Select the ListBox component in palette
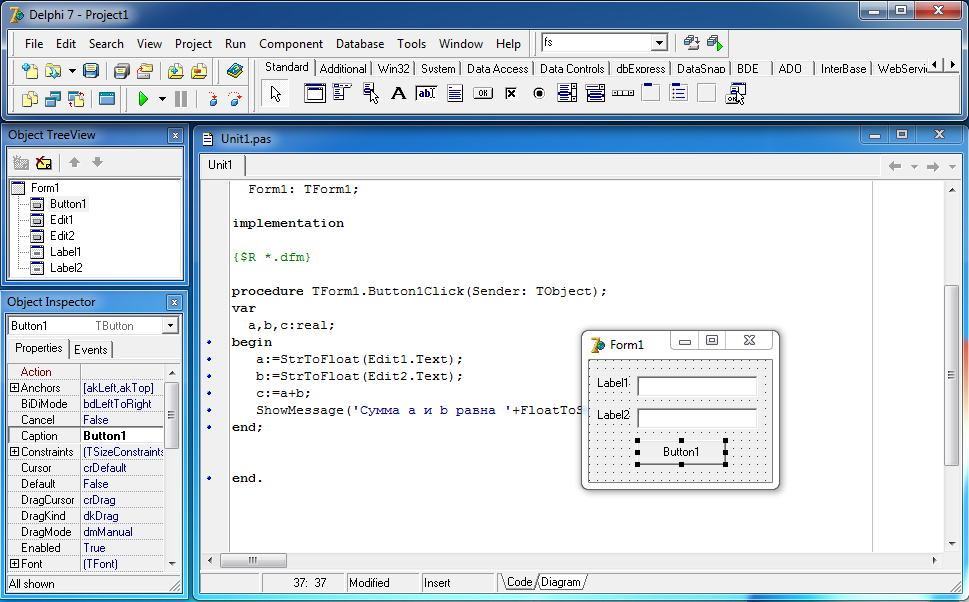 [567, 93]
